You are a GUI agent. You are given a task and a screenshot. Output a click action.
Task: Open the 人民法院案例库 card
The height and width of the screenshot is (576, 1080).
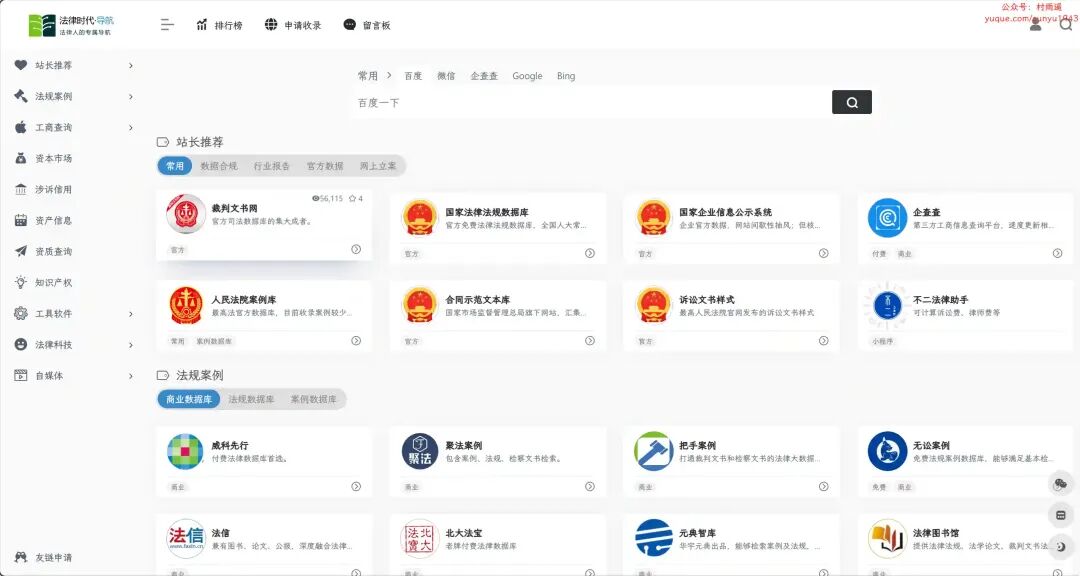point(264,316)
